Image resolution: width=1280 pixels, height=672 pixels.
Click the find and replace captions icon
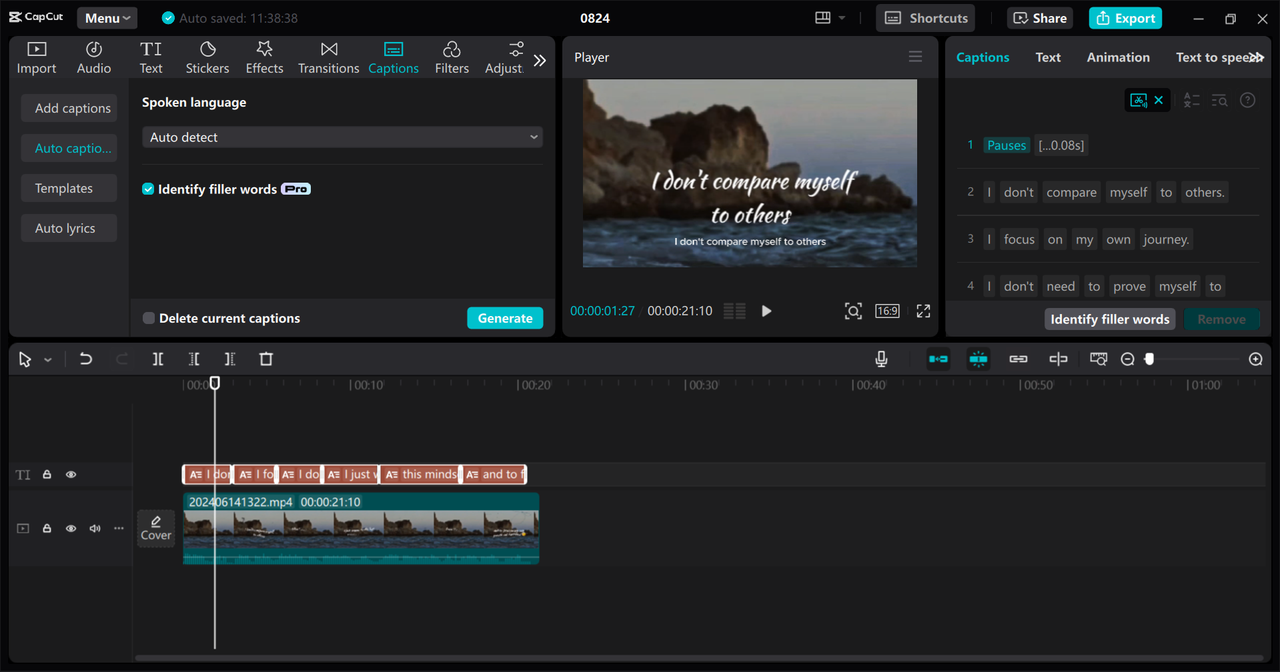click(1219, 100)
